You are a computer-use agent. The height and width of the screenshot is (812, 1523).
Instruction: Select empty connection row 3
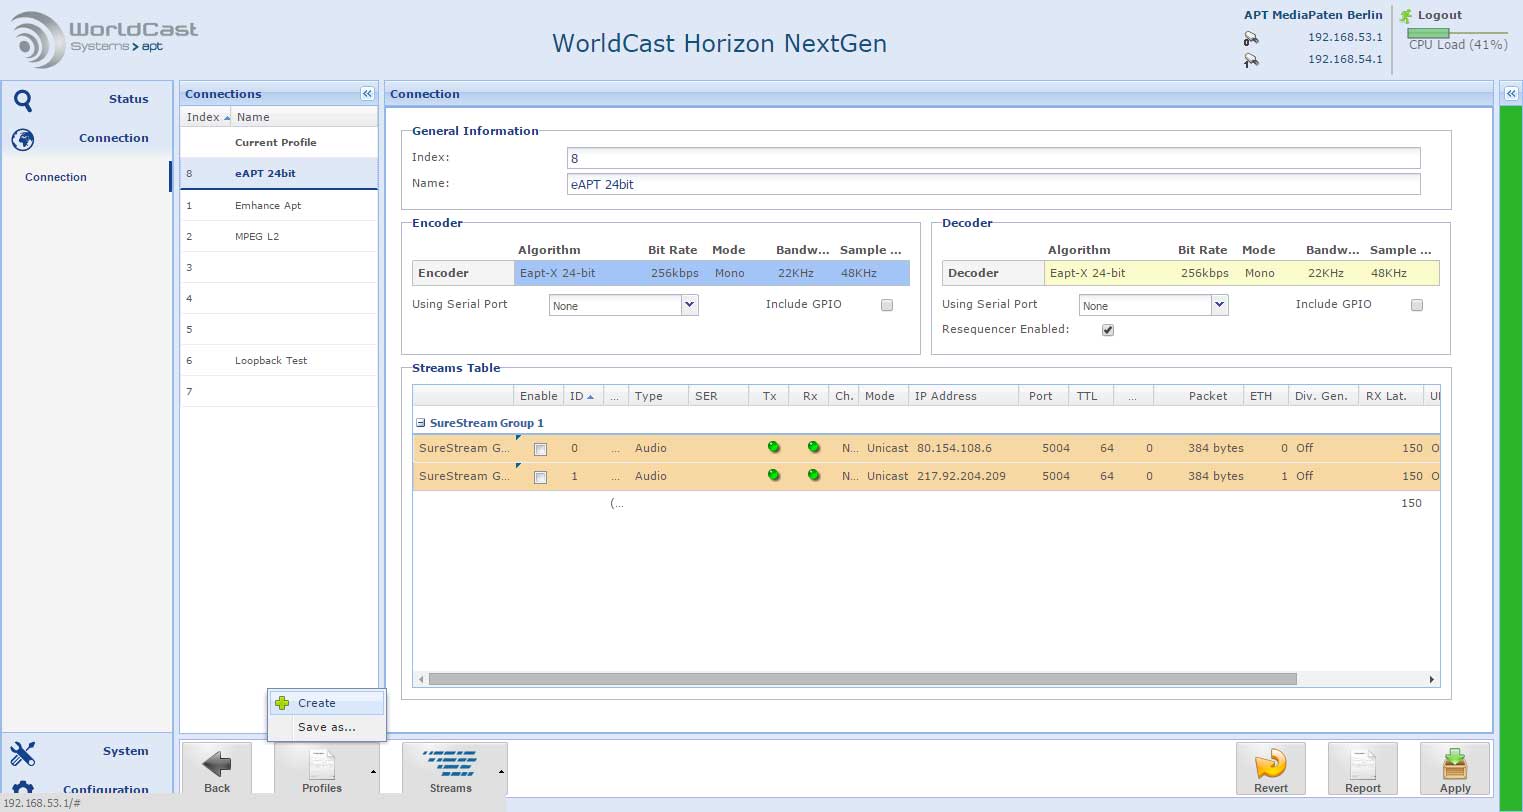(279, 267)
